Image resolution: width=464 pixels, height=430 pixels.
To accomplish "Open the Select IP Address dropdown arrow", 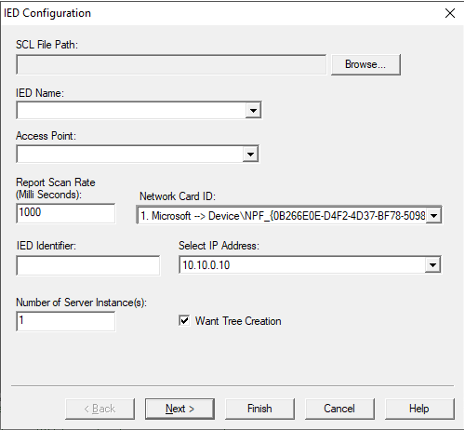I will (x=433, y=265).
